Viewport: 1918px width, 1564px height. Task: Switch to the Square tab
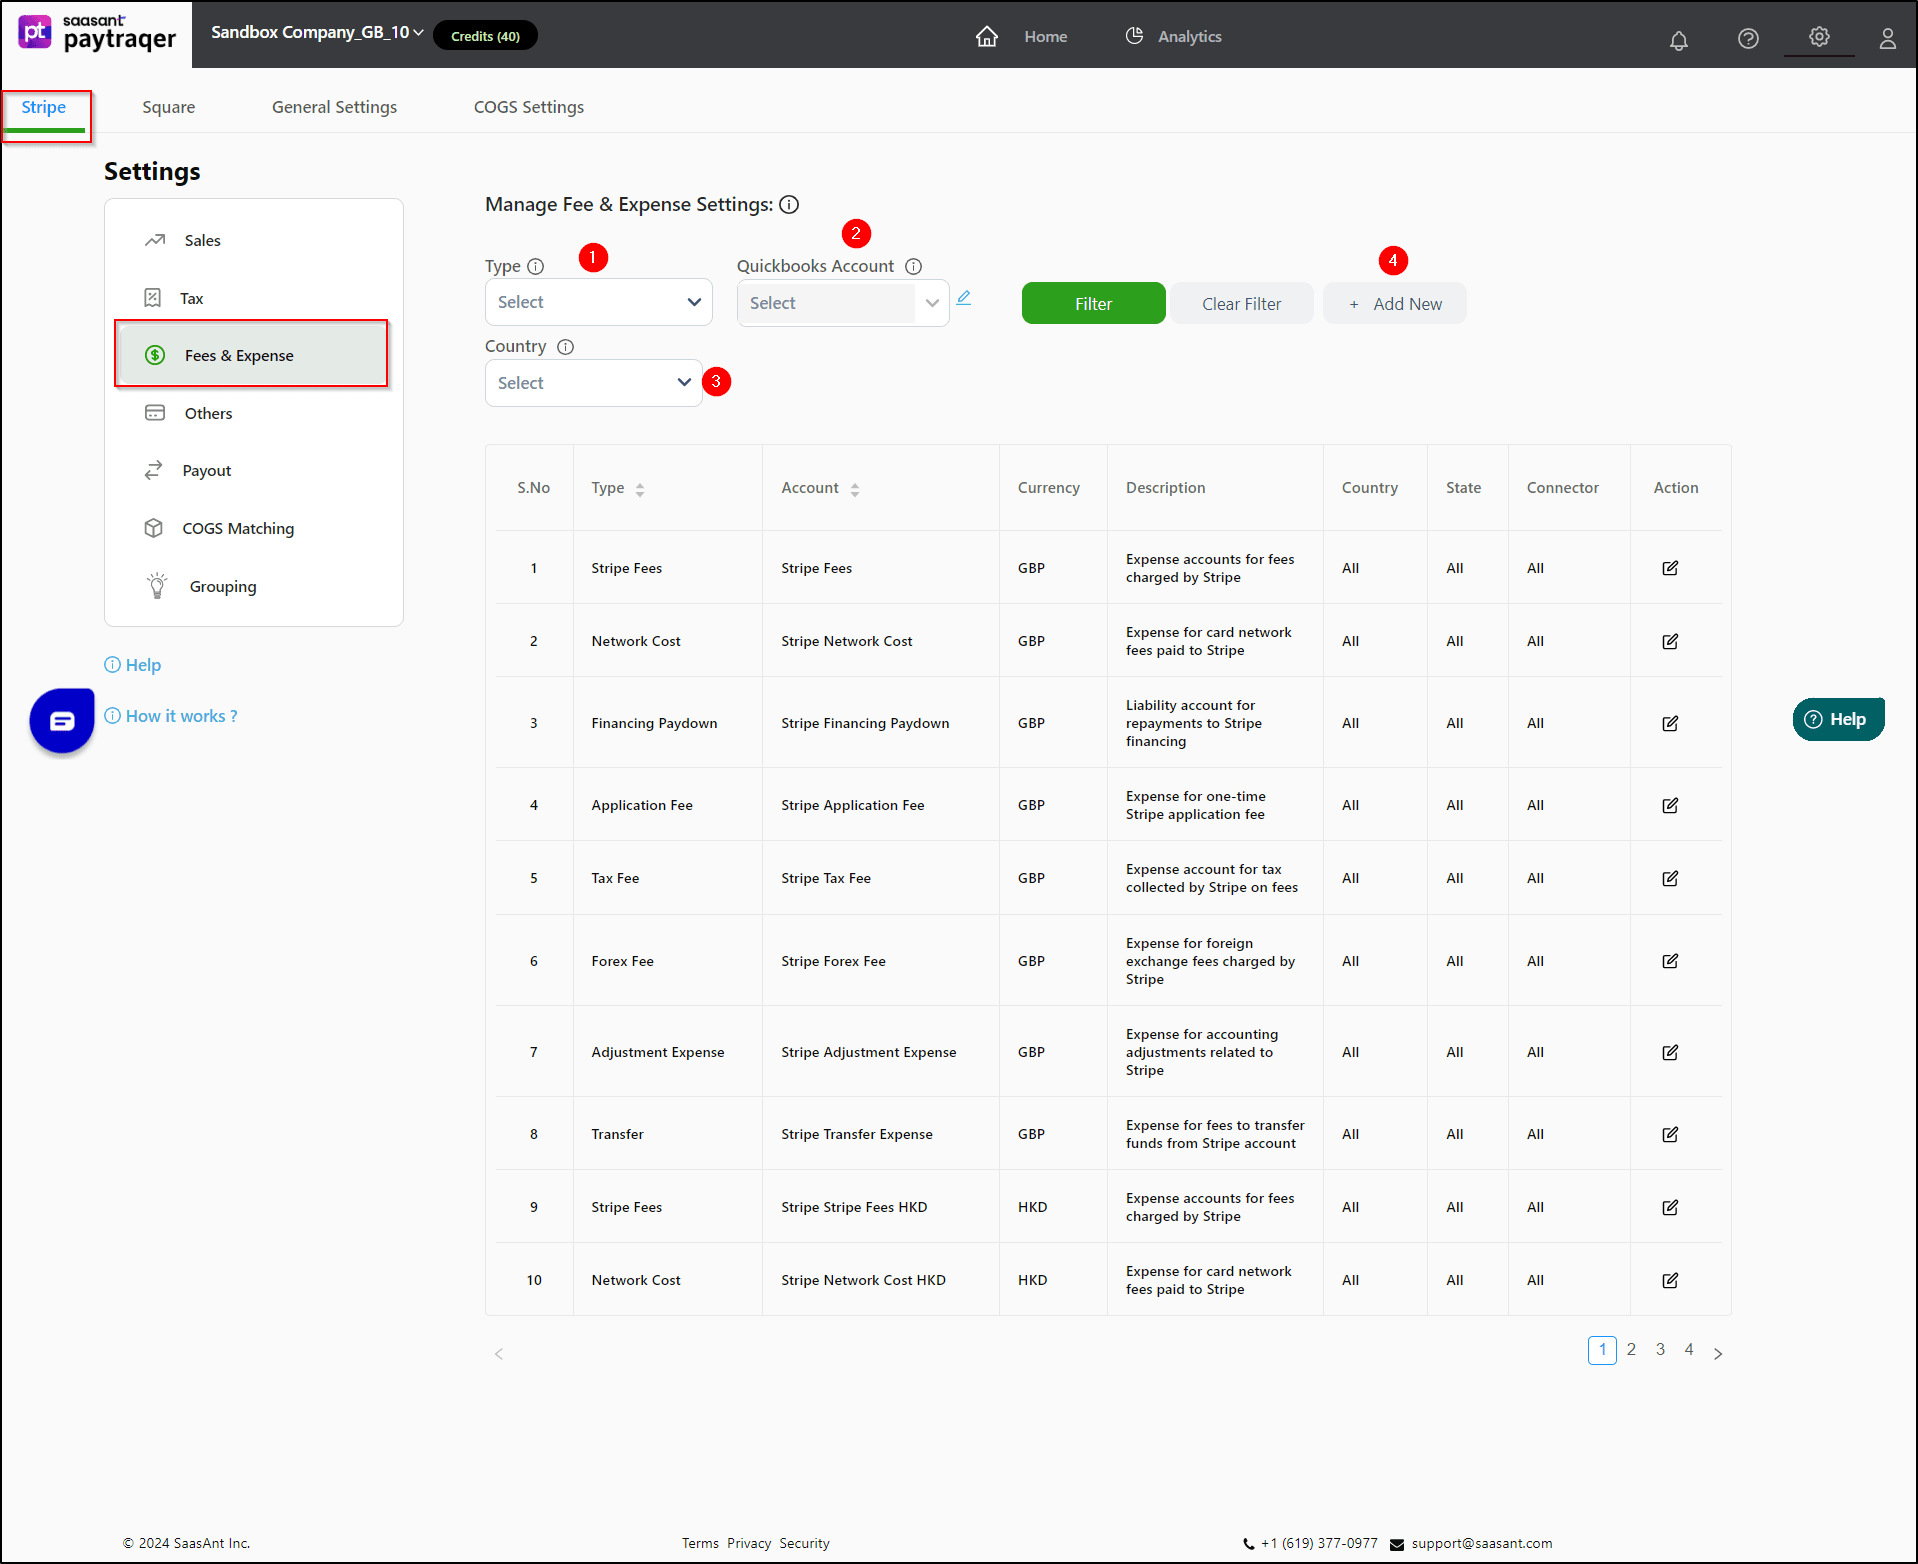coord(168,107)
